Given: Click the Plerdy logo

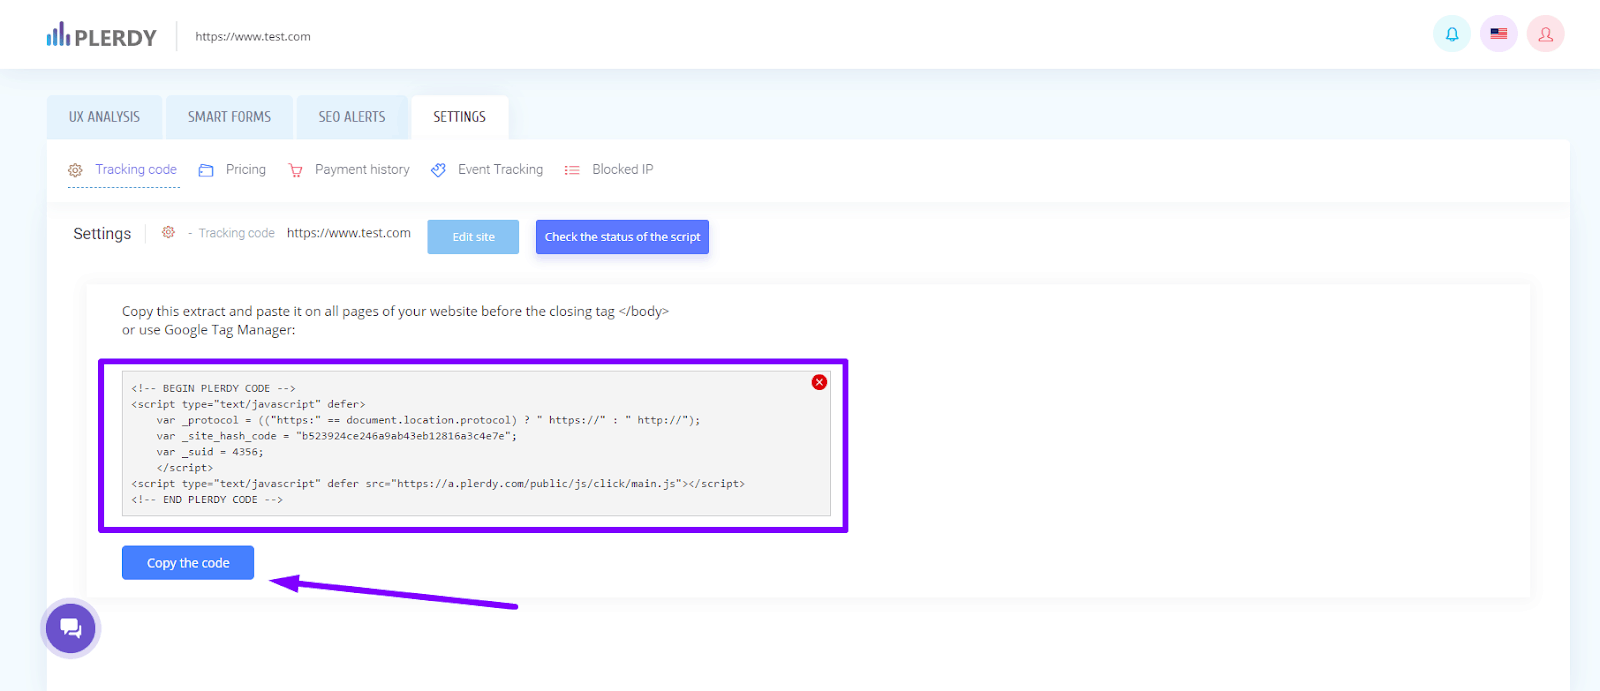Looking at the screenshot, I should 101,36.
